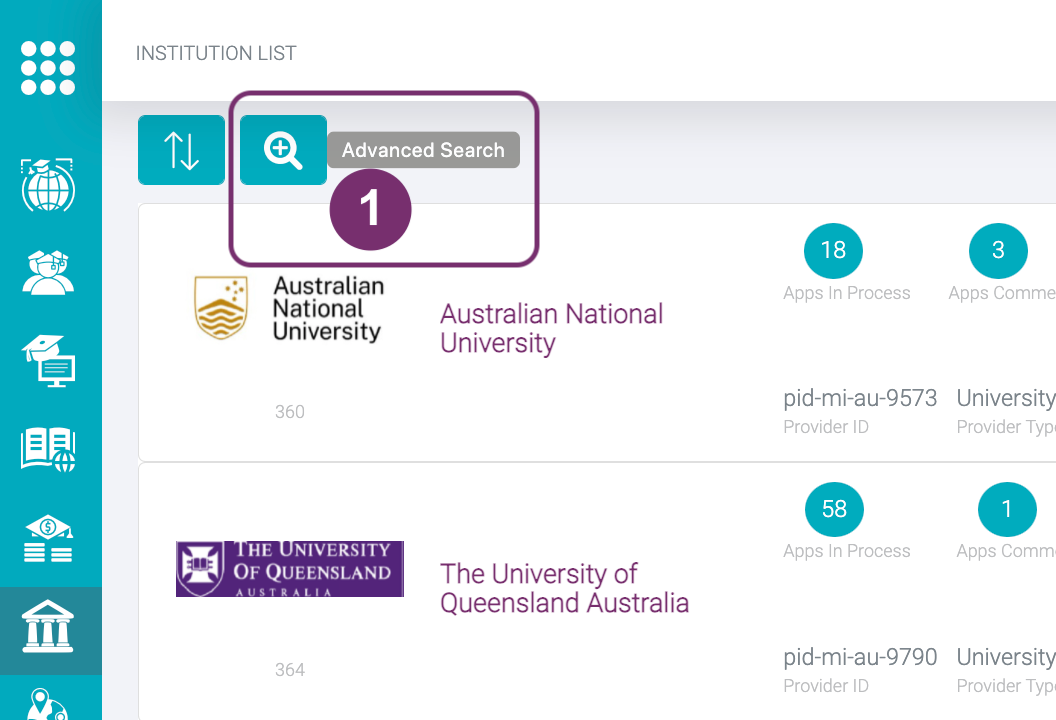This screenshot has width=1056, height=720.
Task: Select Provider ID pid-mi-au-9573
Action: tap(860, 398)
